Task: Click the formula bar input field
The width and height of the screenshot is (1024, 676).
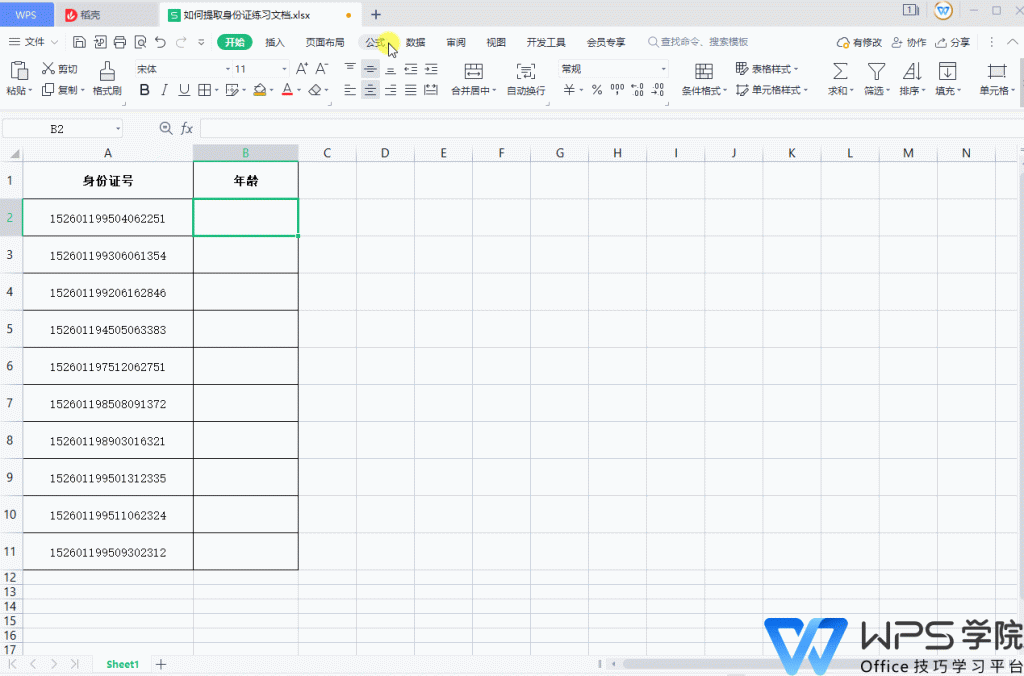Action: 611,129
